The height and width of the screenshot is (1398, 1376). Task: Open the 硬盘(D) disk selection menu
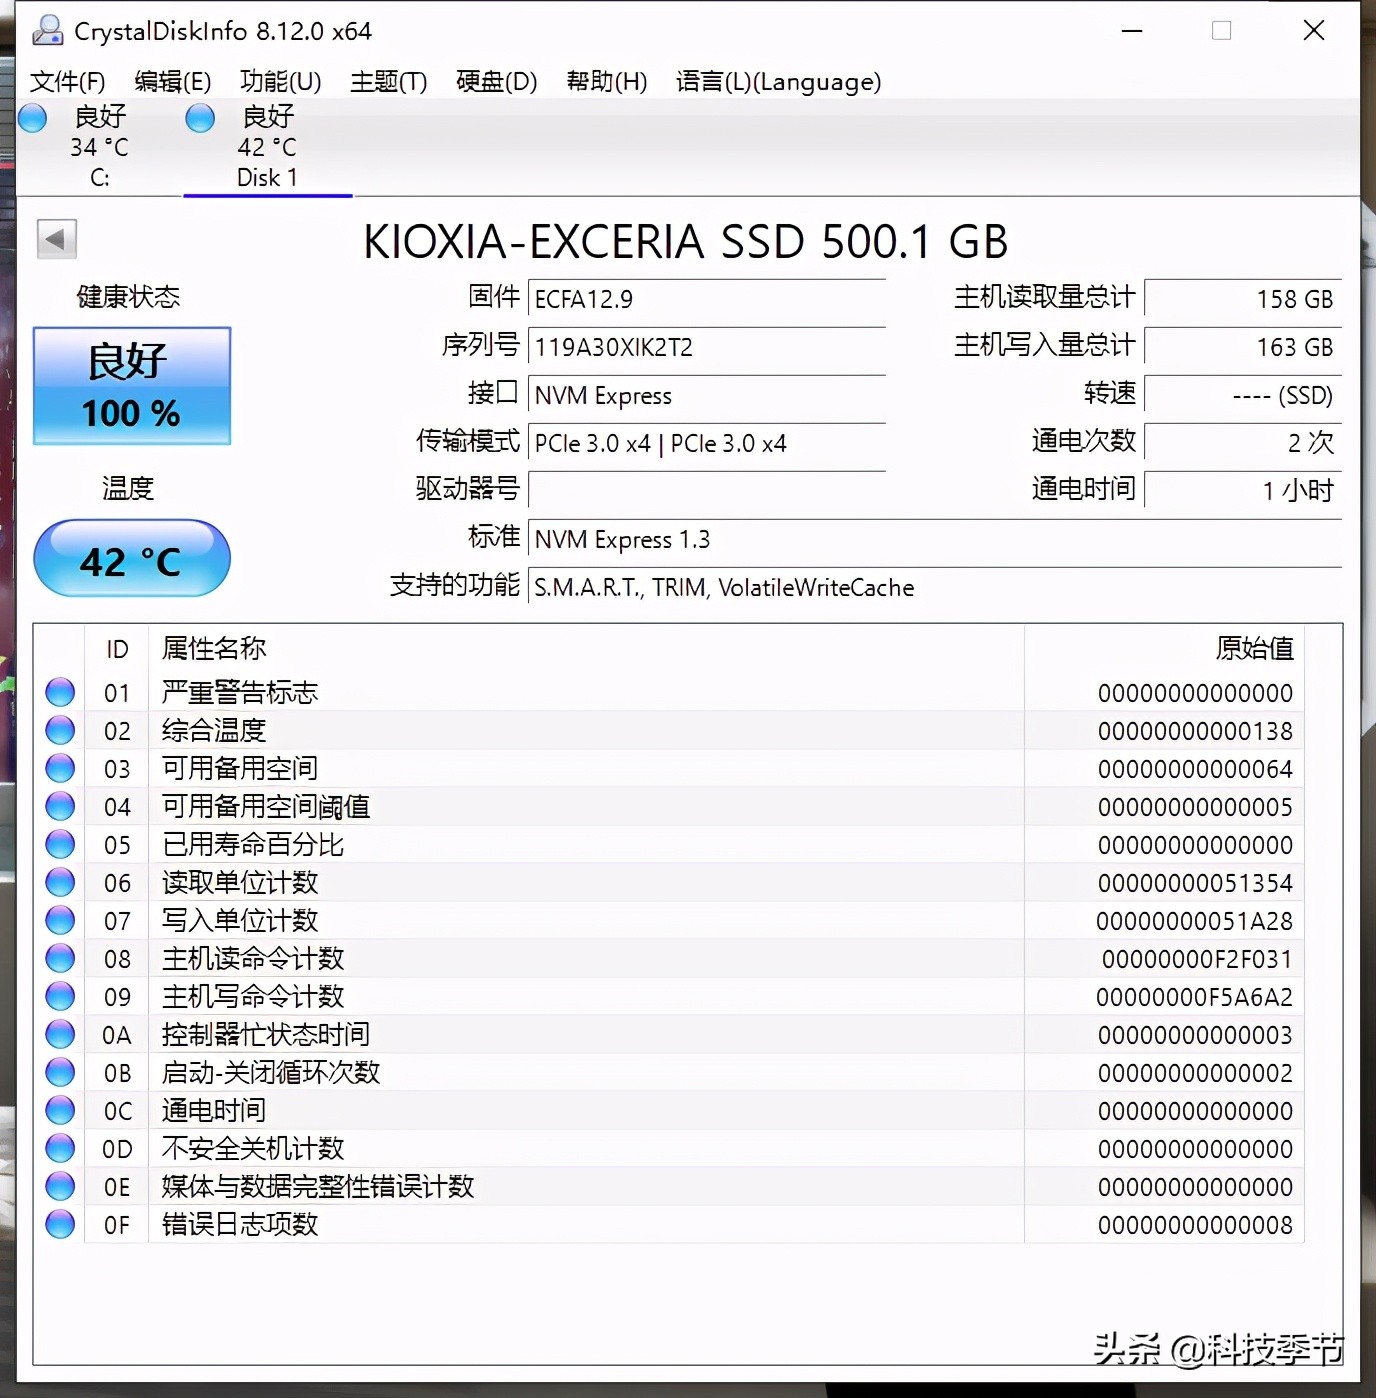[495, 82]
